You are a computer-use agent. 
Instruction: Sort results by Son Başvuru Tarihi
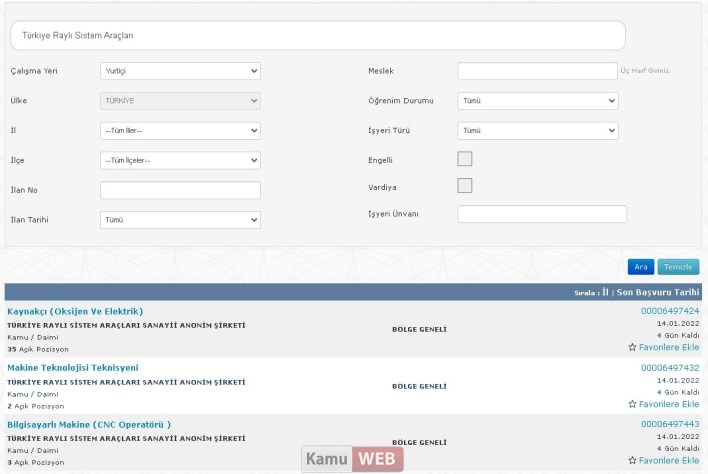point(658,292)
